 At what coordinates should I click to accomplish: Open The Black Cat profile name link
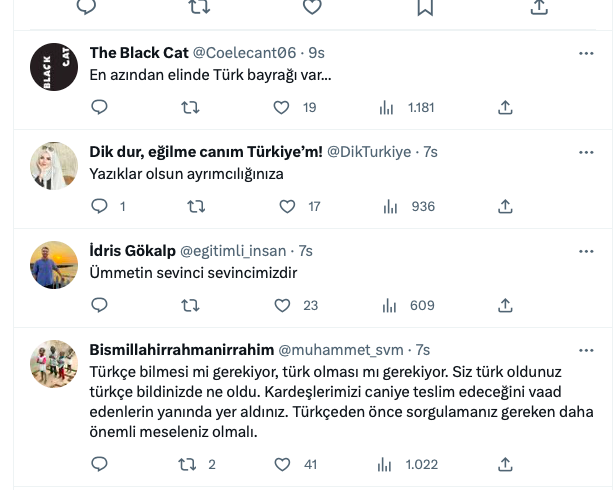point(139,52)
